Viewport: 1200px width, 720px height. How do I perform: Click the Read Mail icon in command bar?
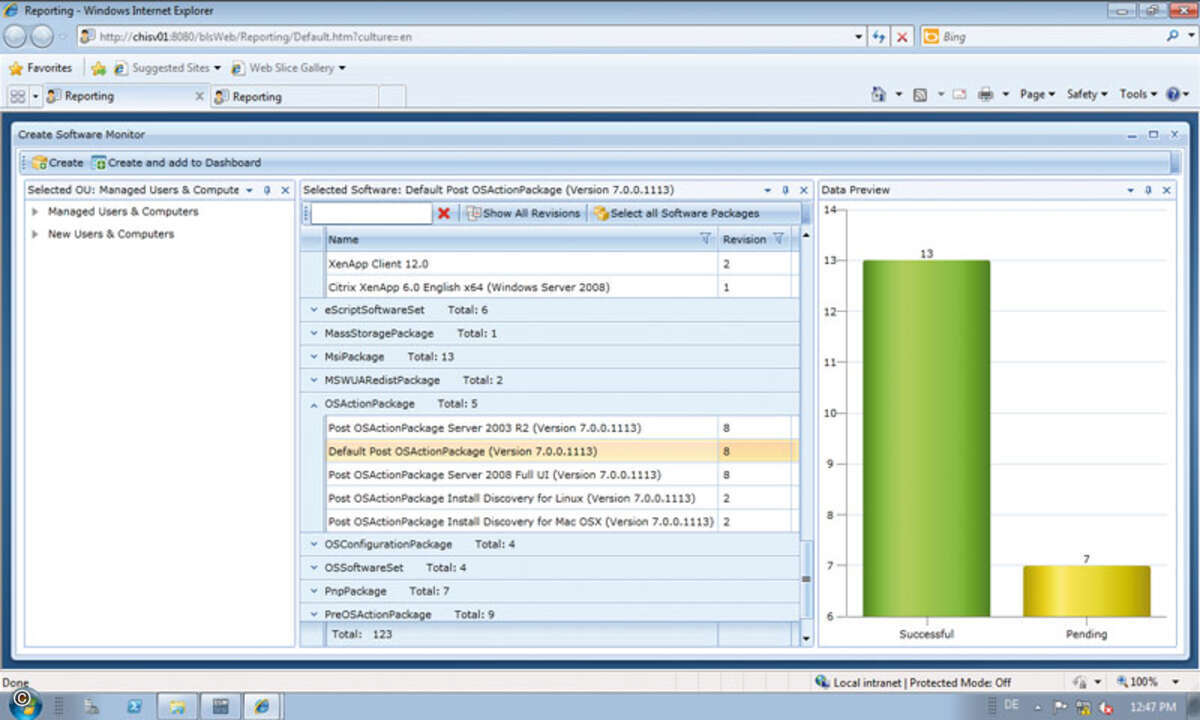pos(959,94)
